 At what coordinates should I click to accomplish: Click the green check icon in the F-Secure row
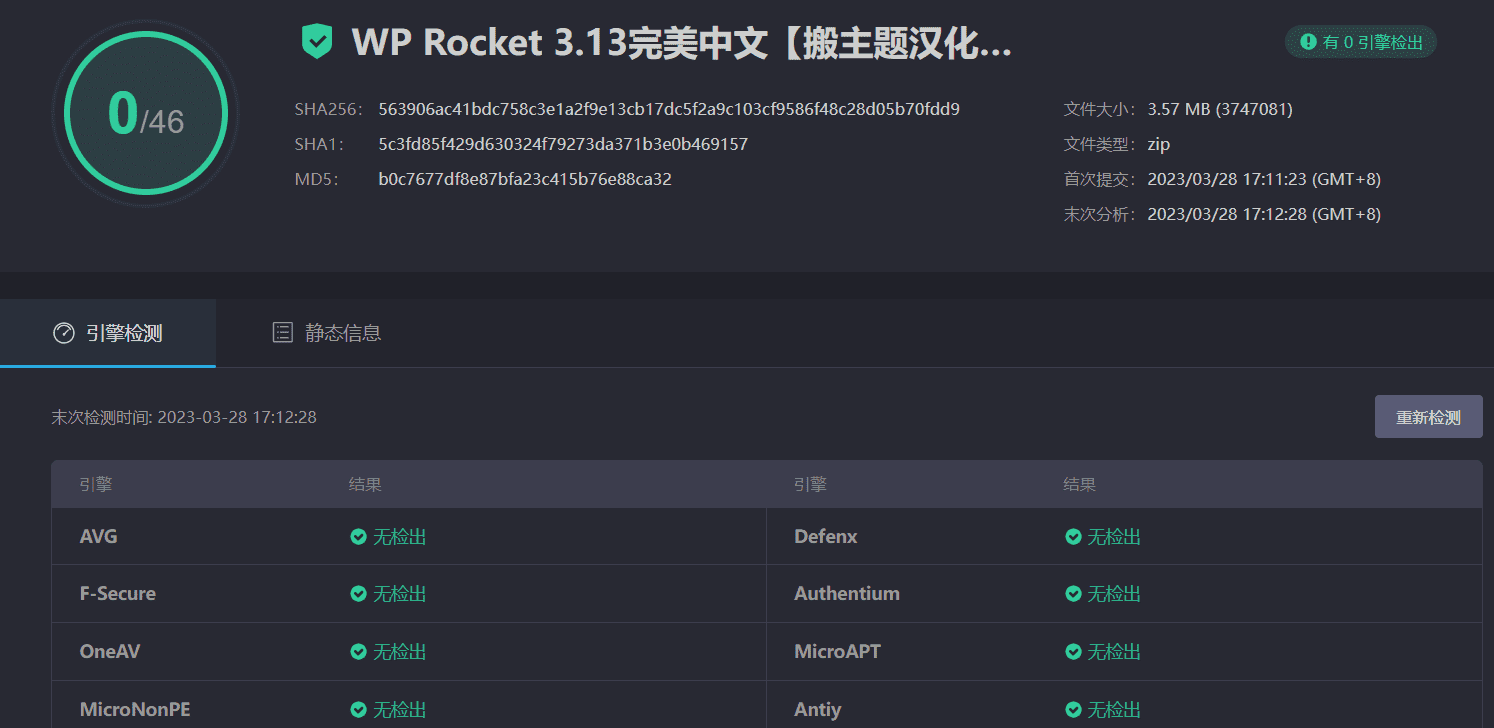coord(358,594)
